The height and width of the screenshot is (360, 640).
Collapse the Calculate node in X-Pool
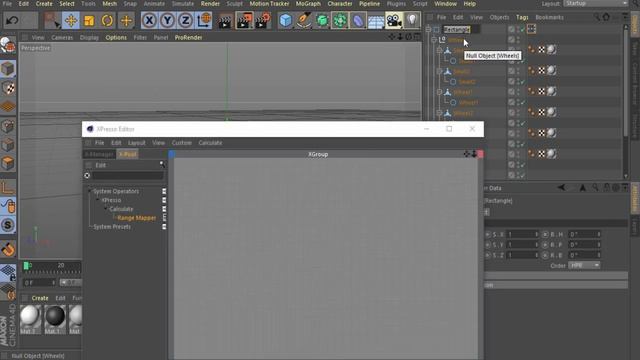(x=106, y=209)
